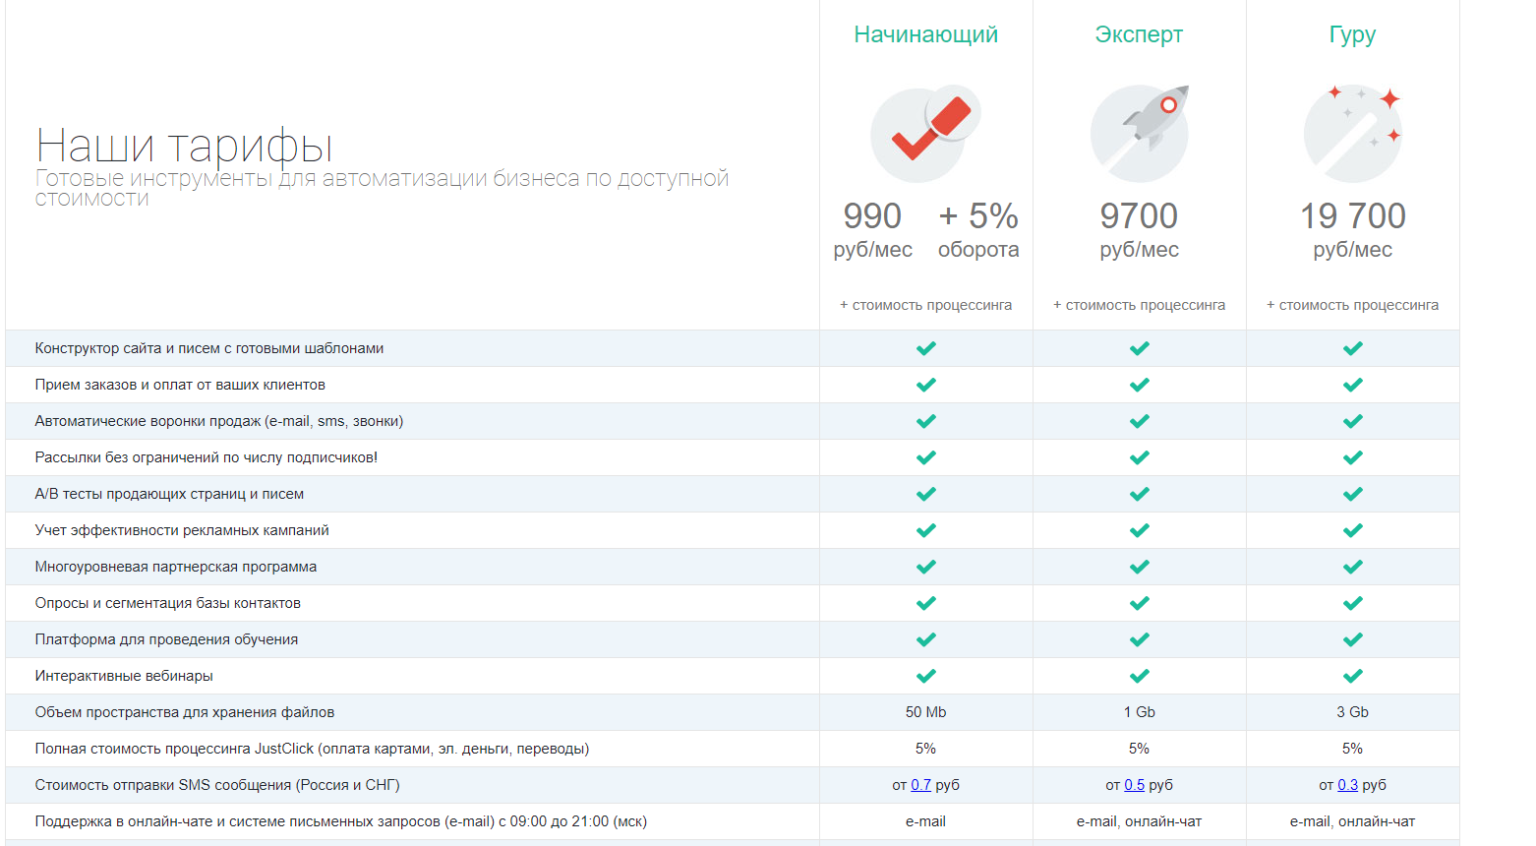Screen dimensions: 1536x846
Task: Click Платформа для проведения обучения label
Action: click(166, 640)
